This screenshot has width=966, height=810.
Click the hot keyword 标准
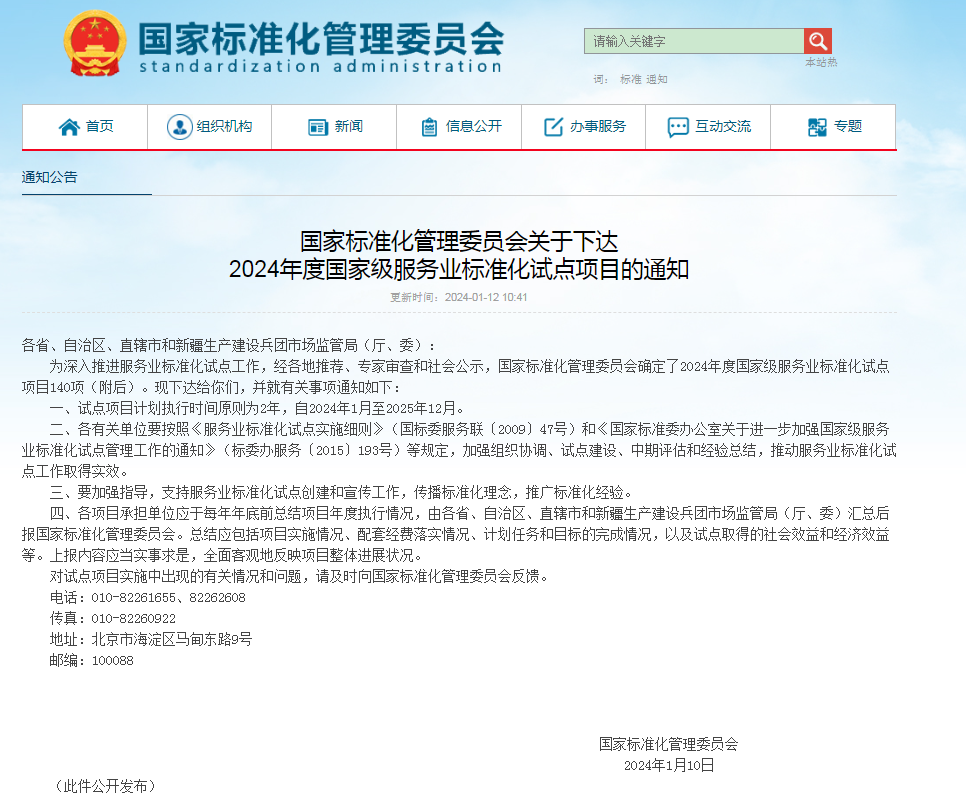tap(630, 79)
